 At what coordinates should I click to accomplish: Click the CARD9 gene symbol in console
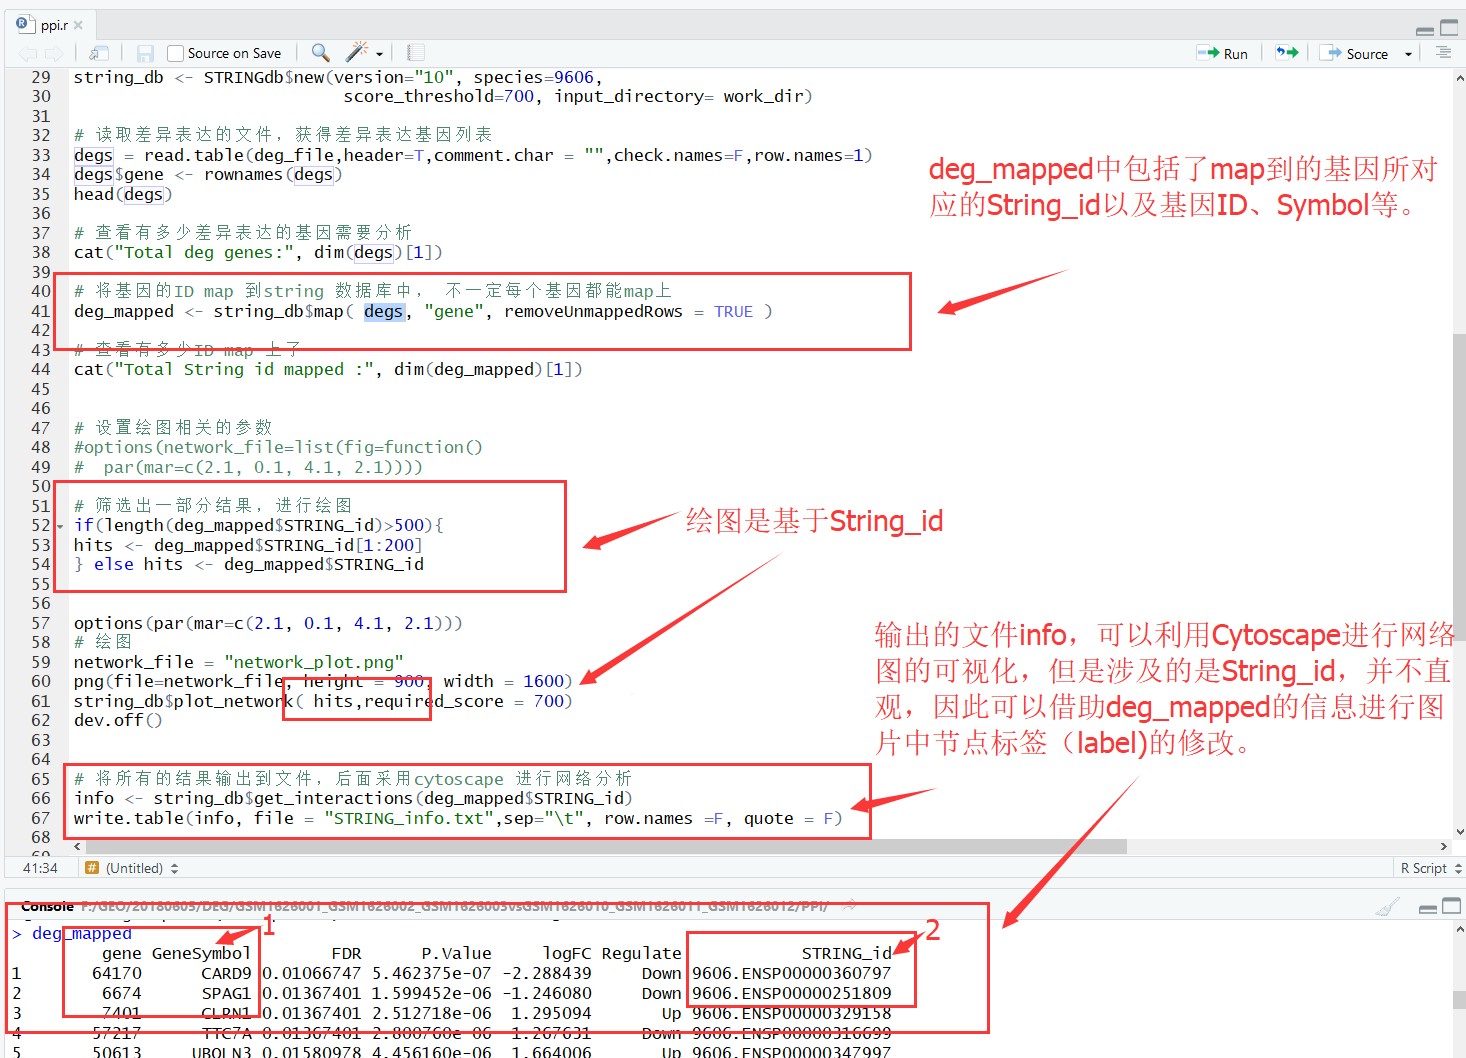226,973
